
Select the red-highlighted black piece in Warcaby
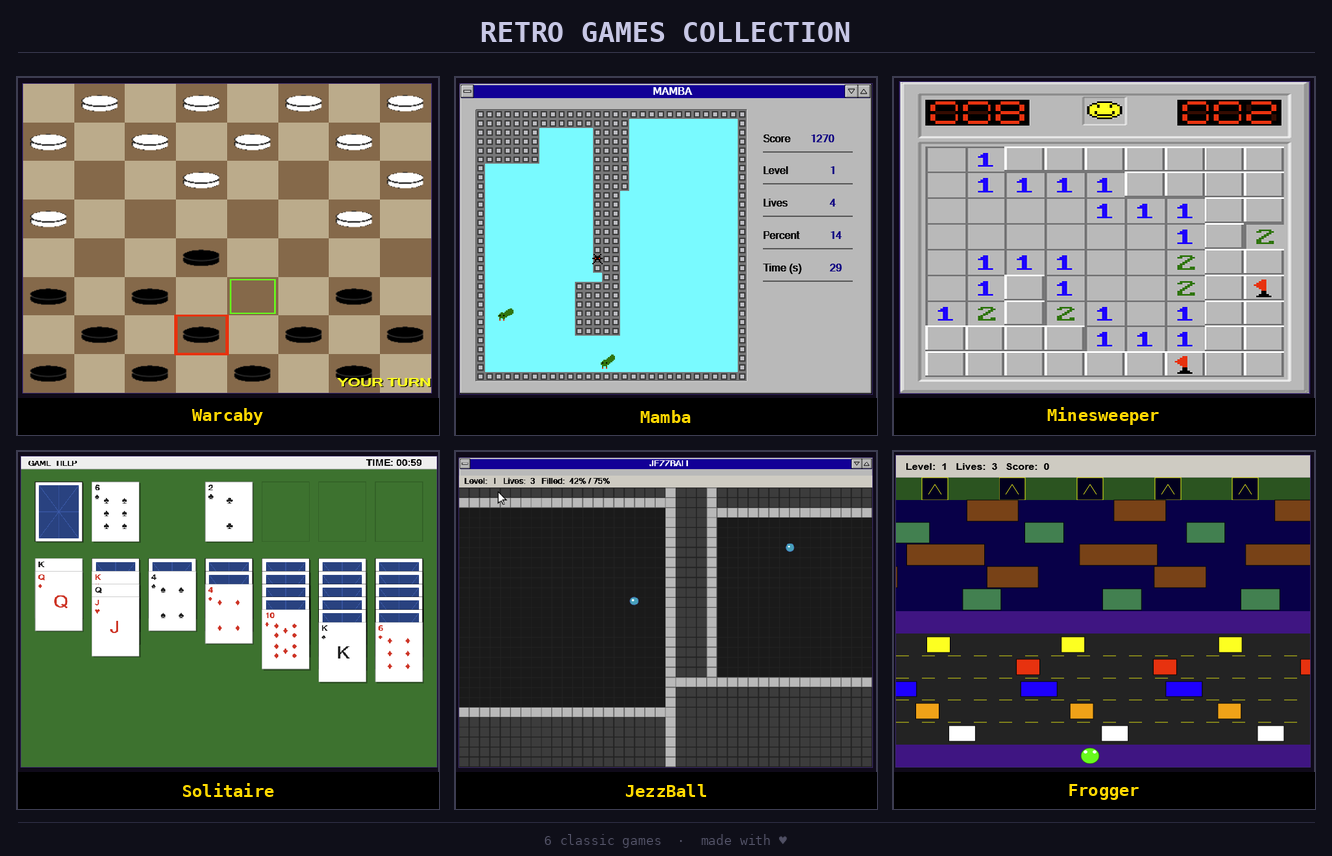point(201,334)
